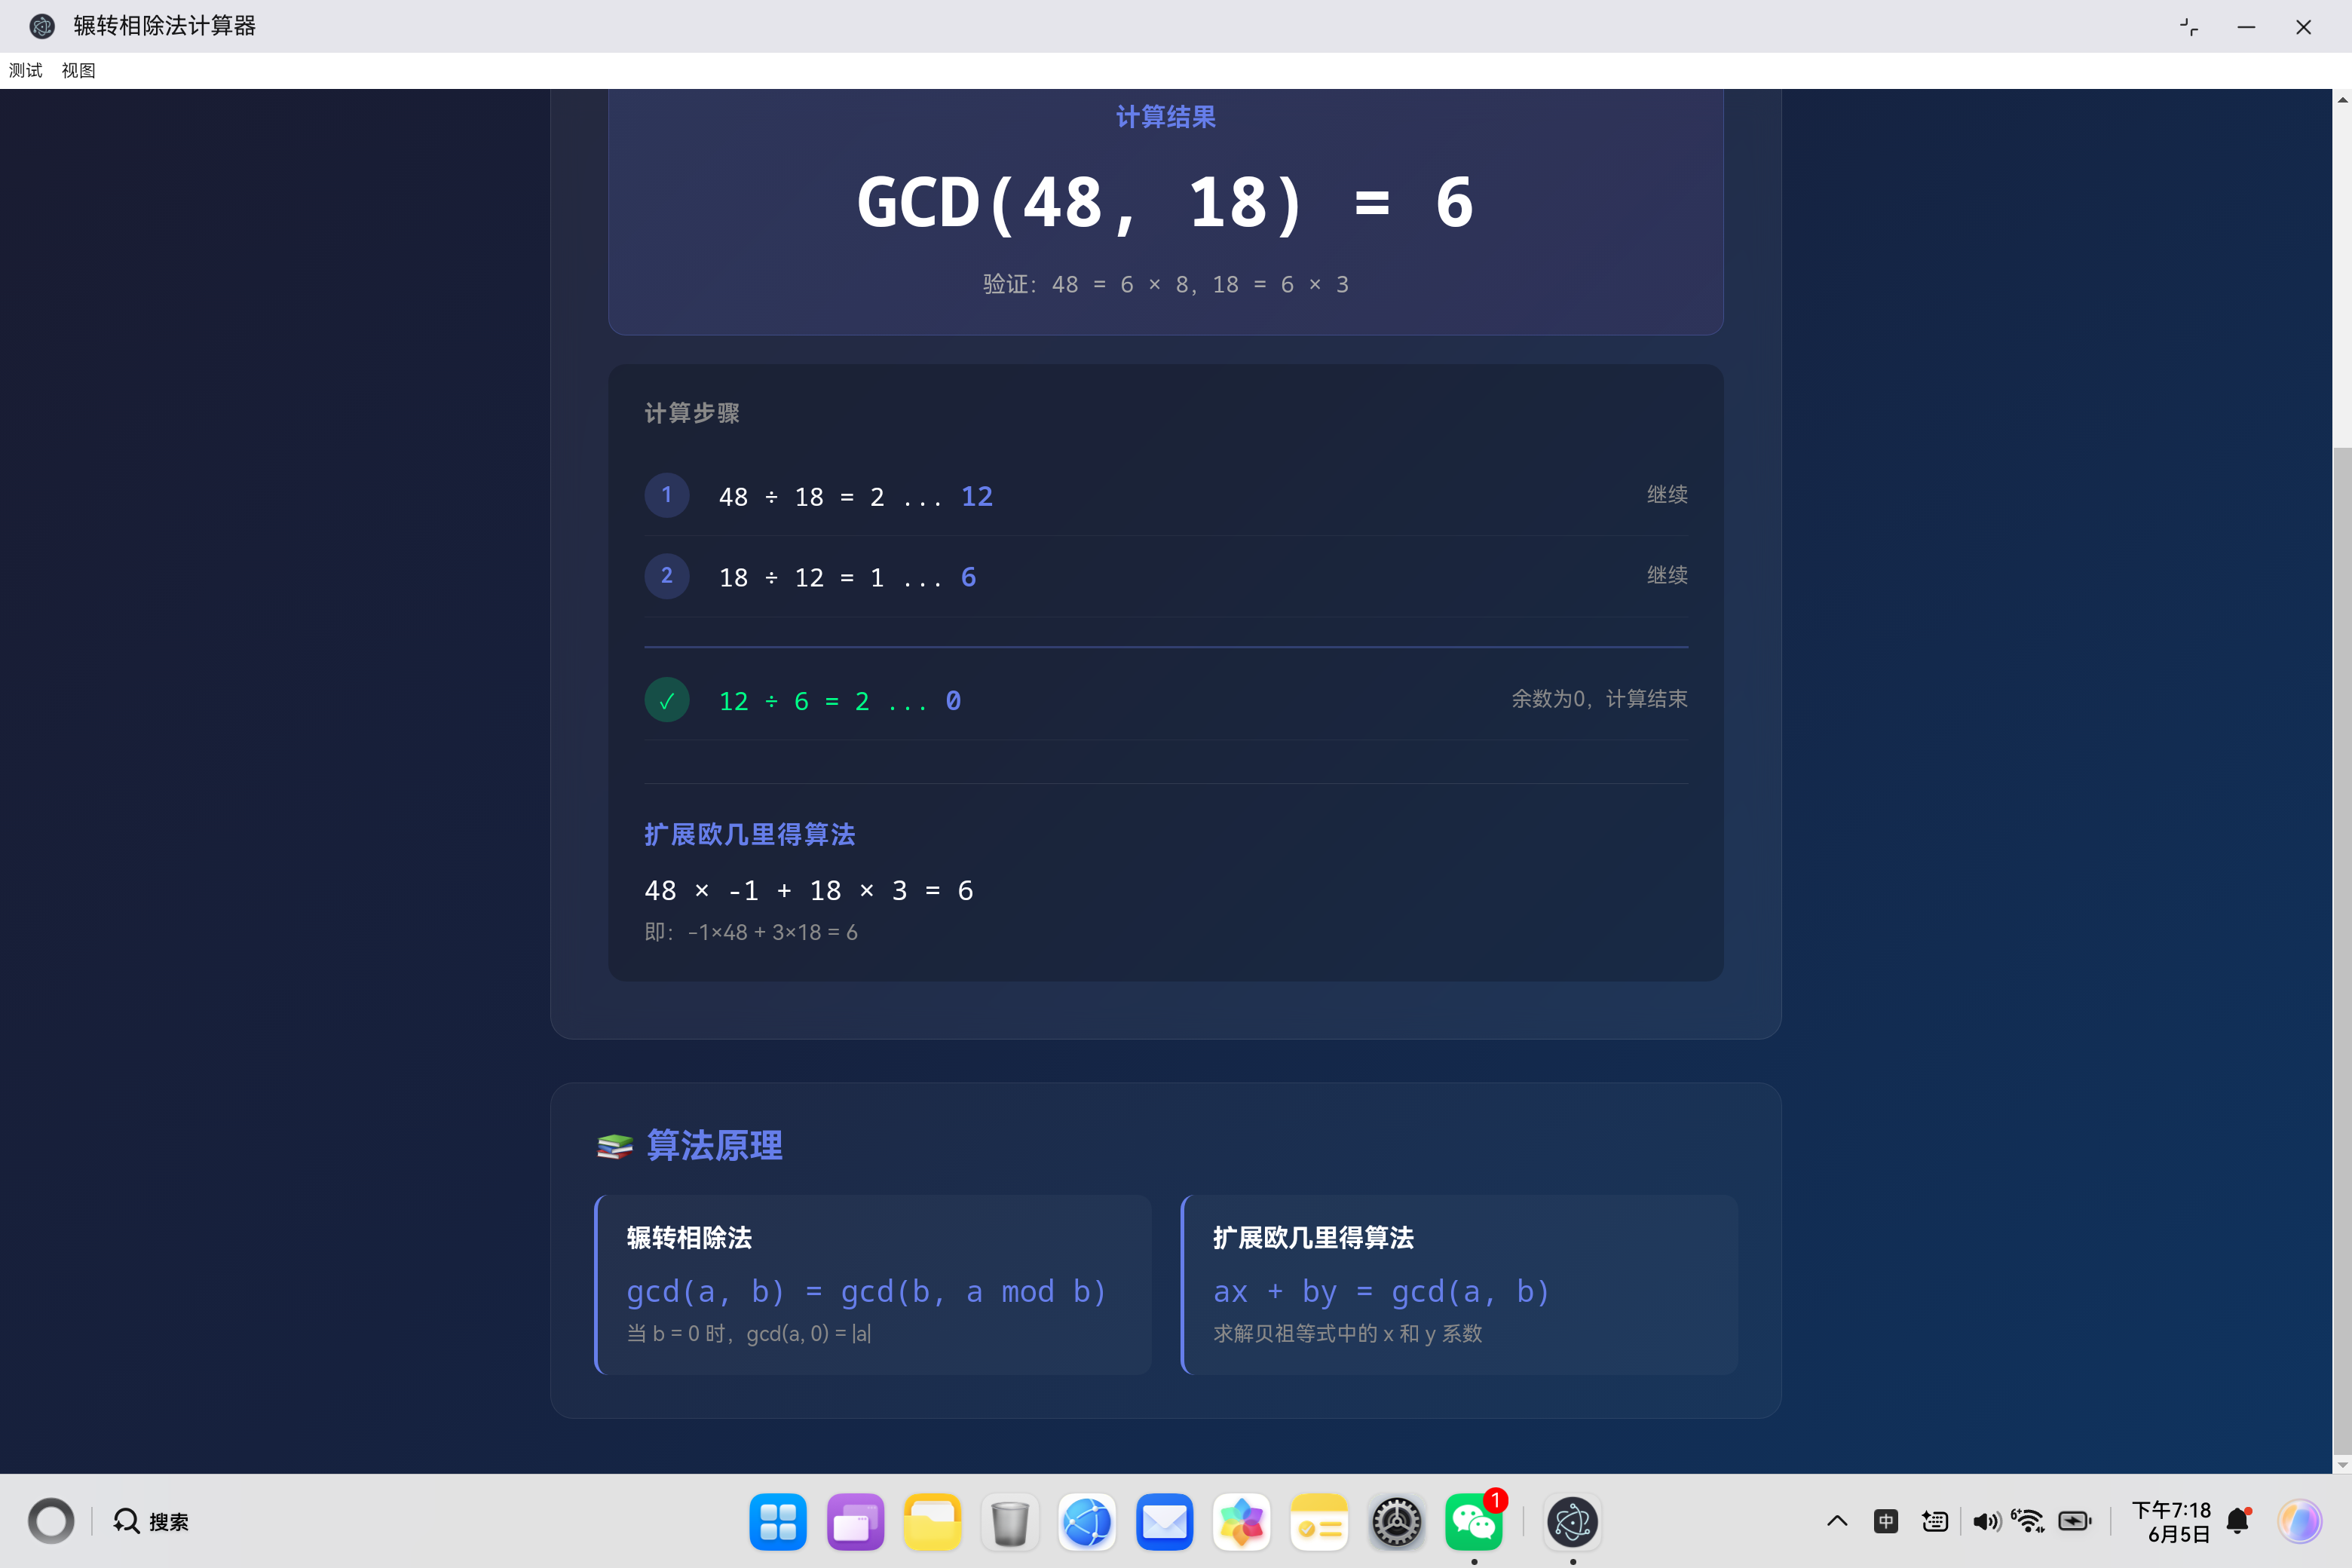Click the 计算结果 heading
The image size is (2352, 1568).
[x=1165, y=117]
